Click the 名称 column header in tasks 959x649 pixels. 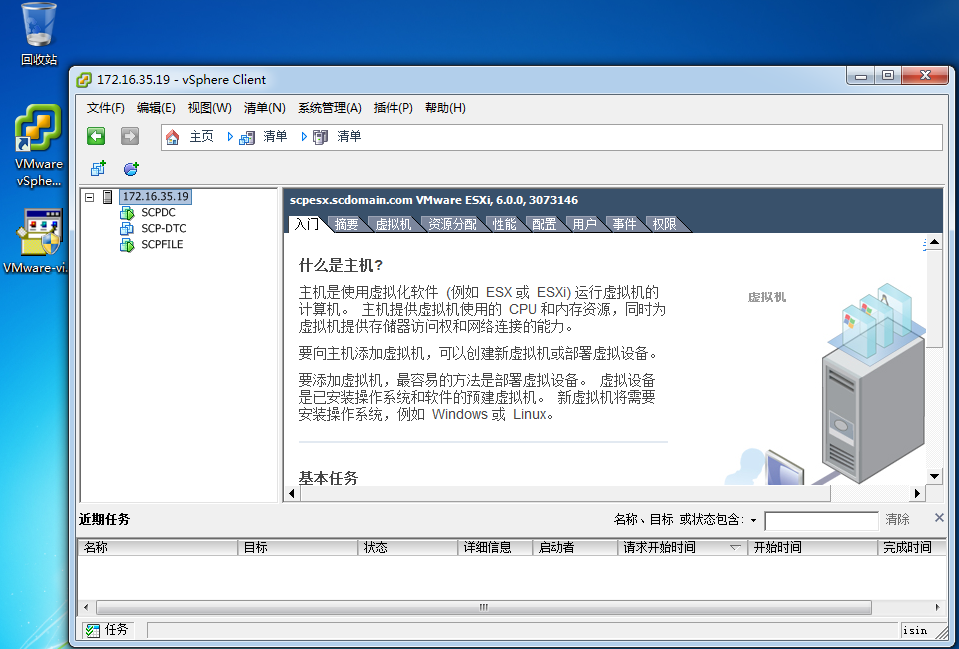click(x=158, y=547)
